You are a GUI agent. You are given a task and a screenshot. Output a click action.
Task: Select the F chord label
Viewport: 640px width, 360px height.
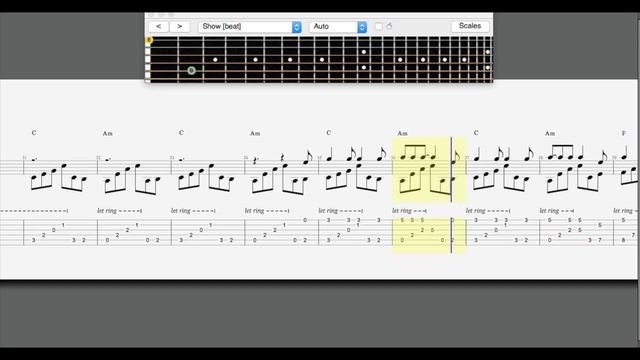(624, 133)
